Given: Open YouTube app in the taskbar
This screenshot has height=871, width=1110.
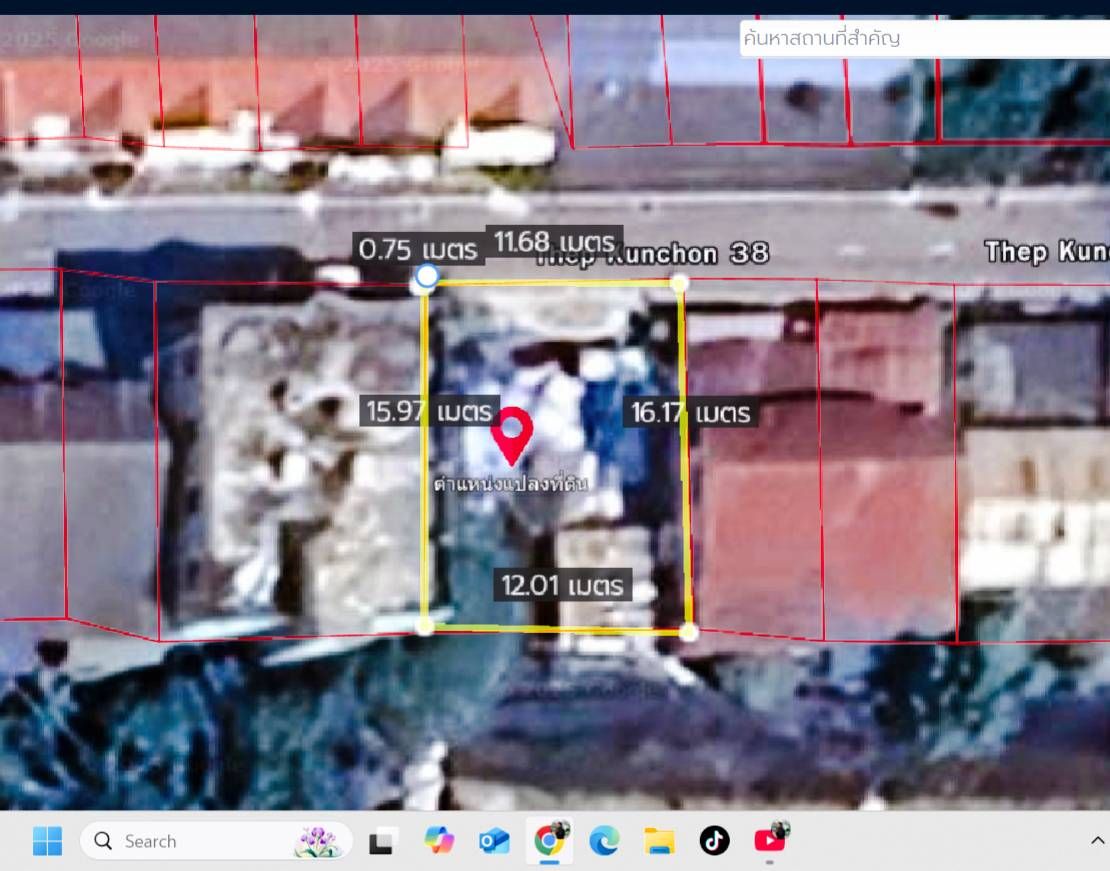Looking at the screenshot, I should 770,840.
